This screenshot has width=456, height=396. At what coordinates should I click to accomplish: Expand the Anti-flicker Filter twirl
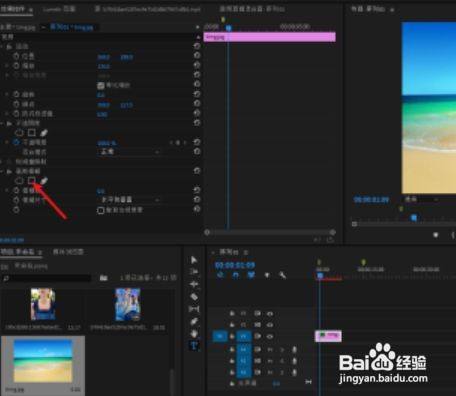tap(7, 114)
